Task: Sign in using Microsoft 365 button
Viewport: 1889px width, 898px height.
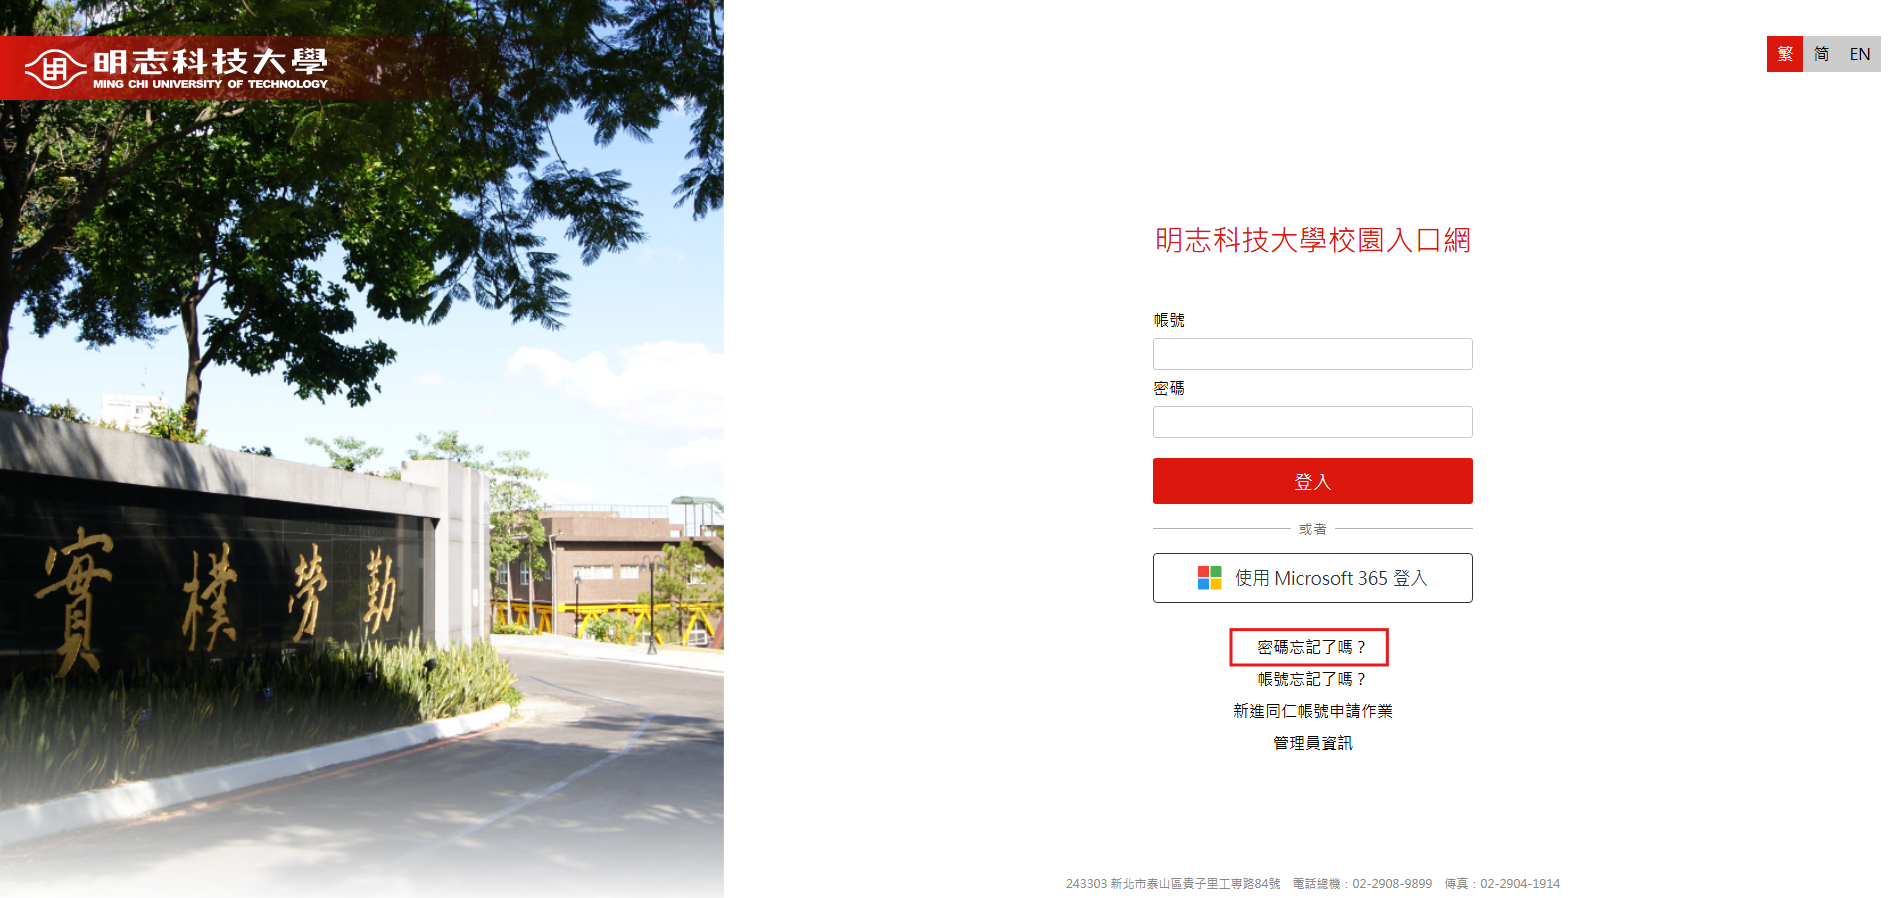Action: click(1312, 578)
